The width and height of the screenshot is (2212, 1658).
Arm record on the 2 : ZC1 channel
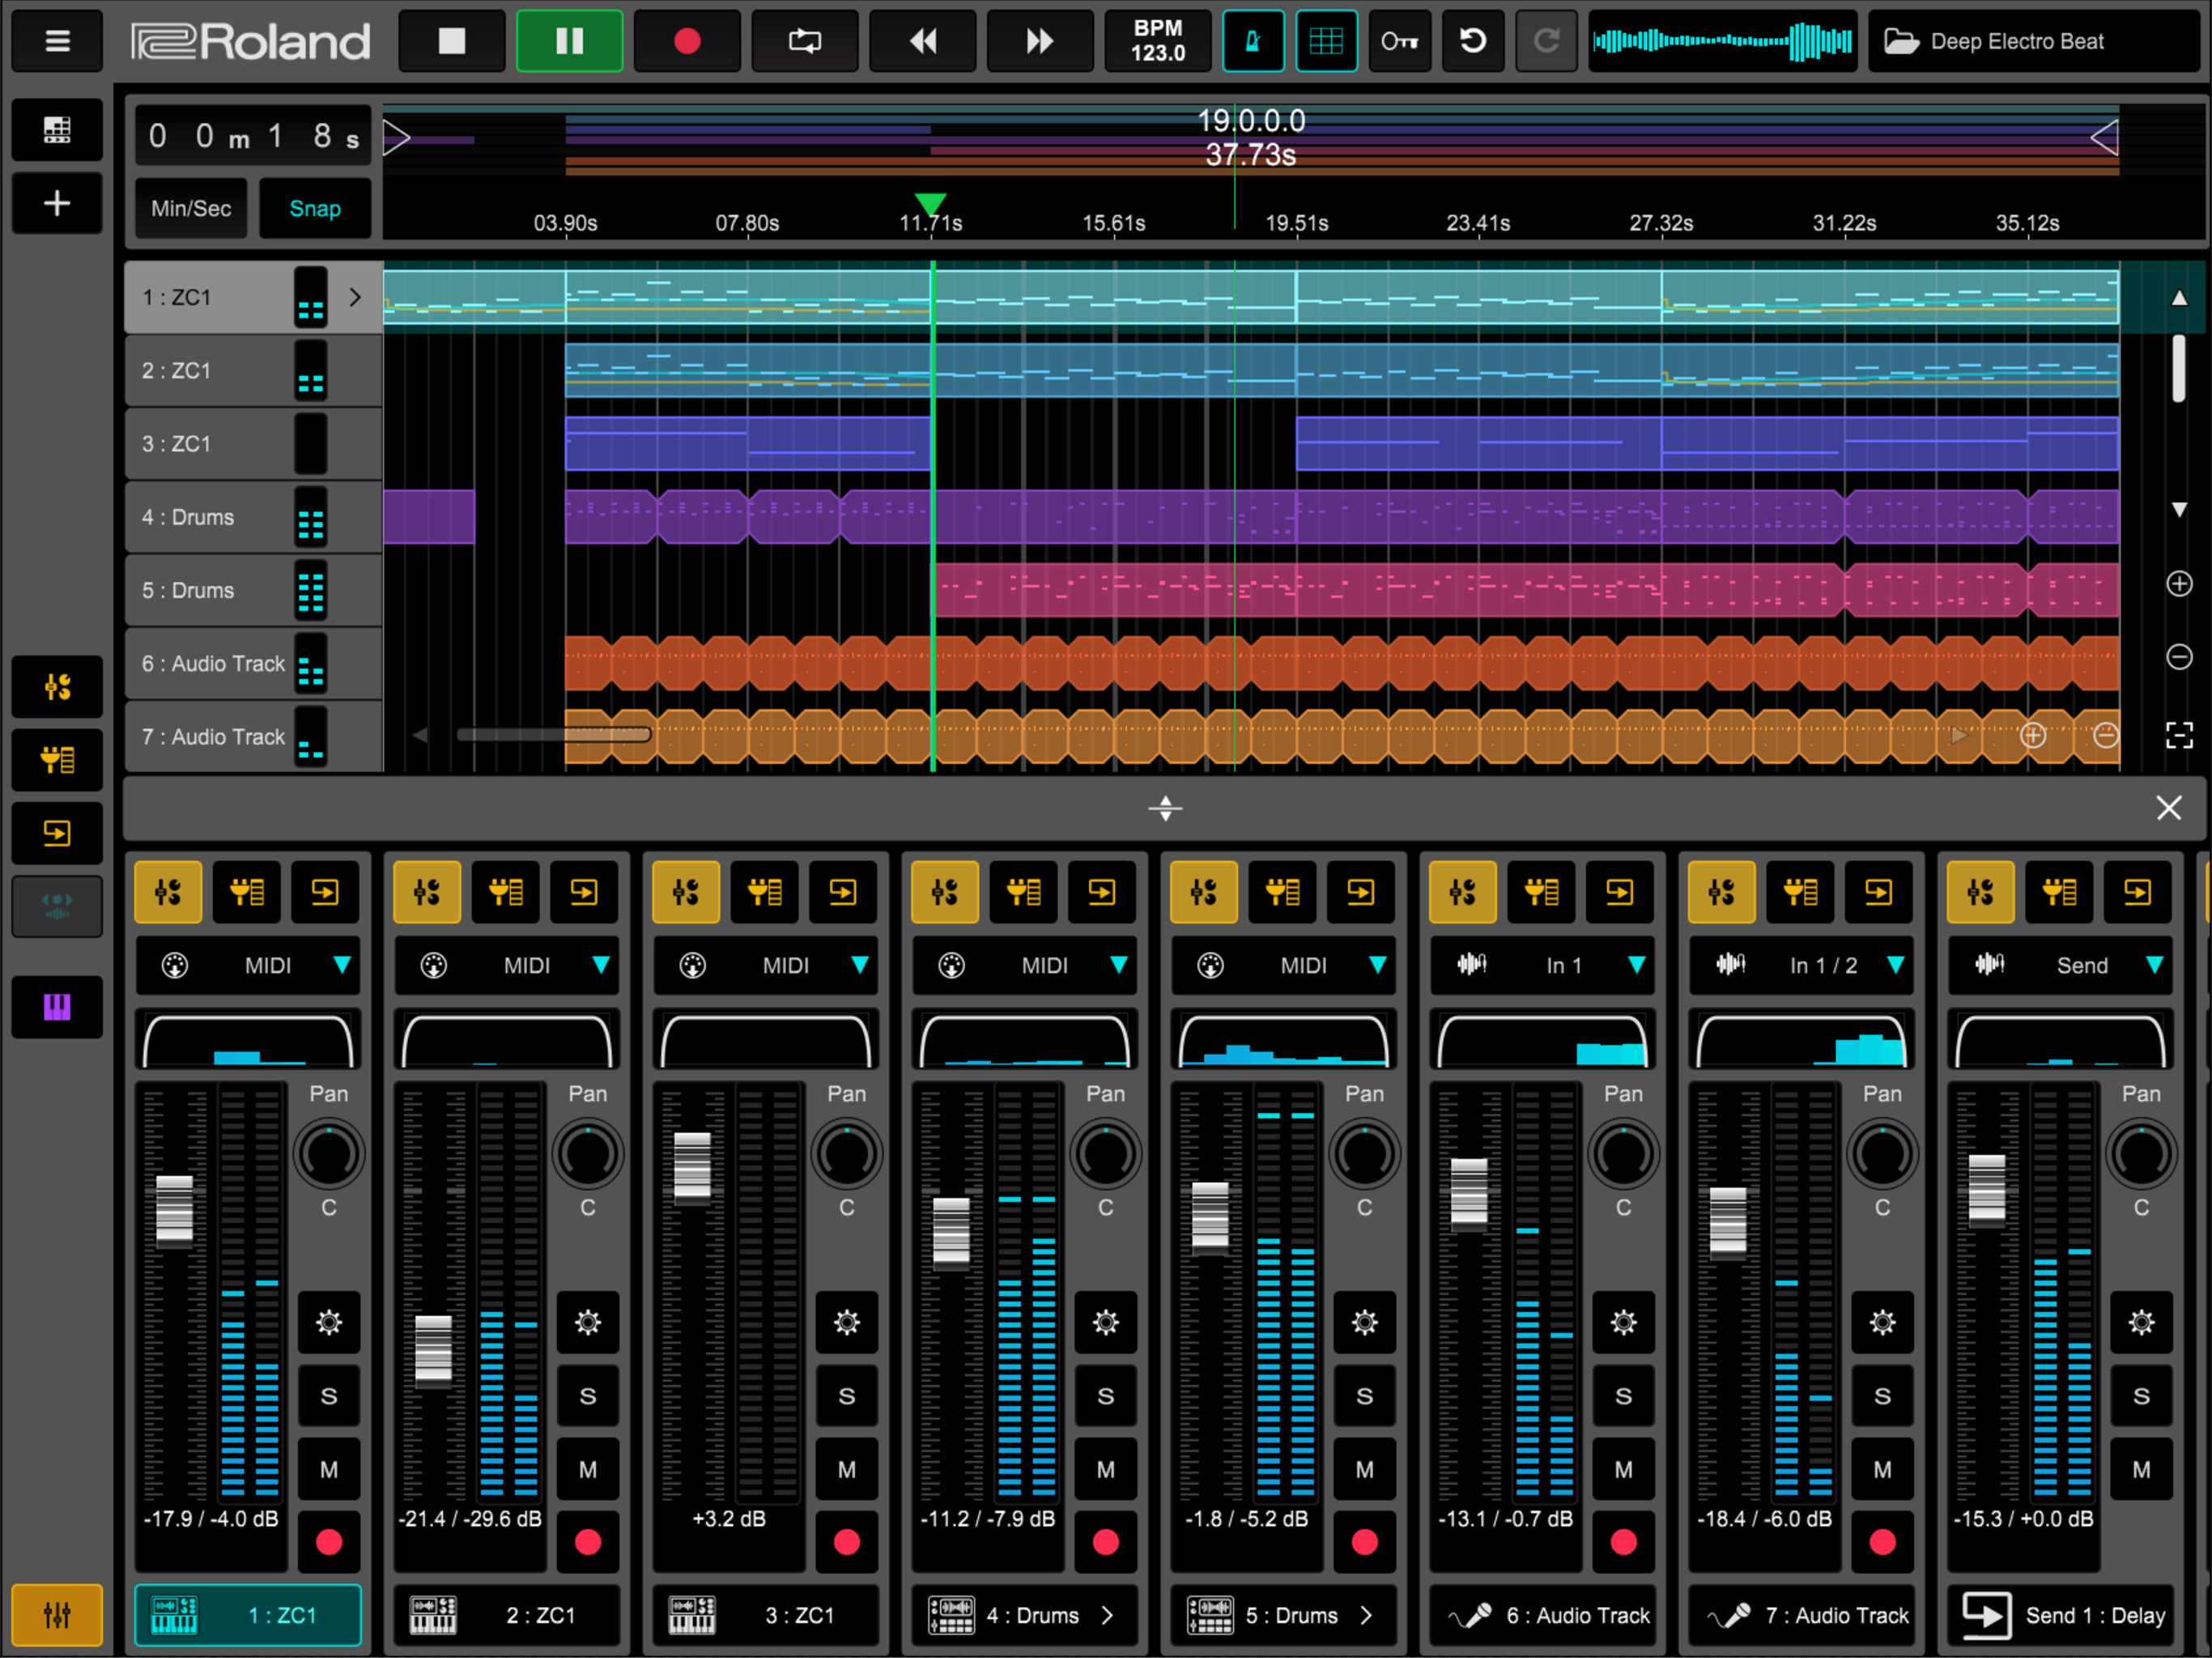click(x=587, y=1542)
